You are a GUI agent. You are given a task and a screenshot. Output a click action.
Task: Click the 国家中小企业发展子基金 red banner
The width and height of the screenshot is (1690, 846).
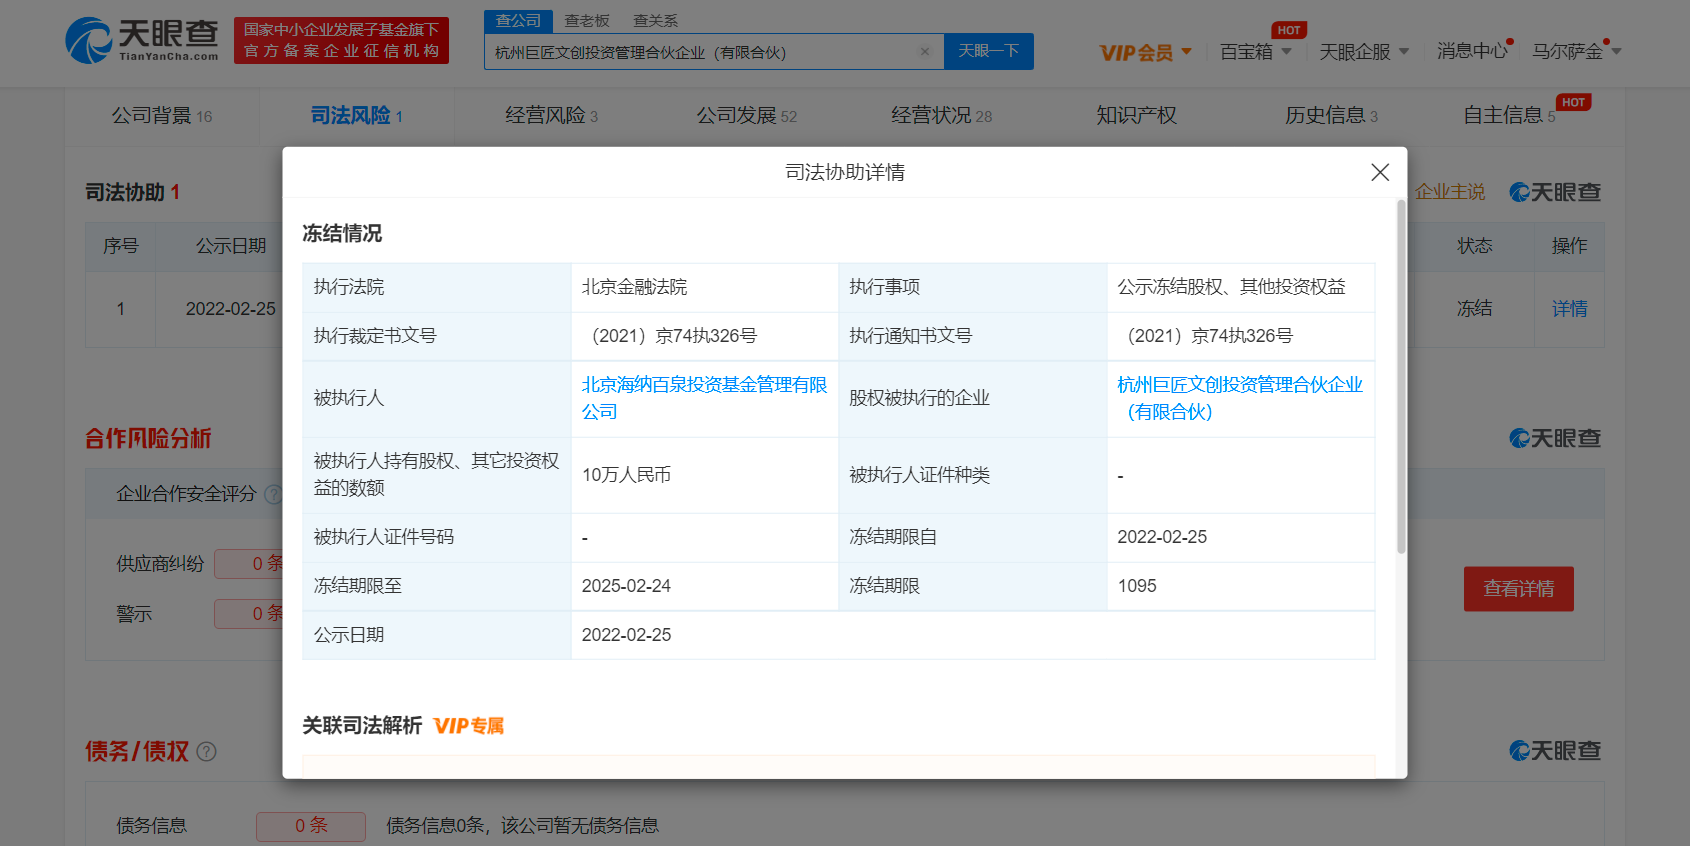[x=341, y=40]
